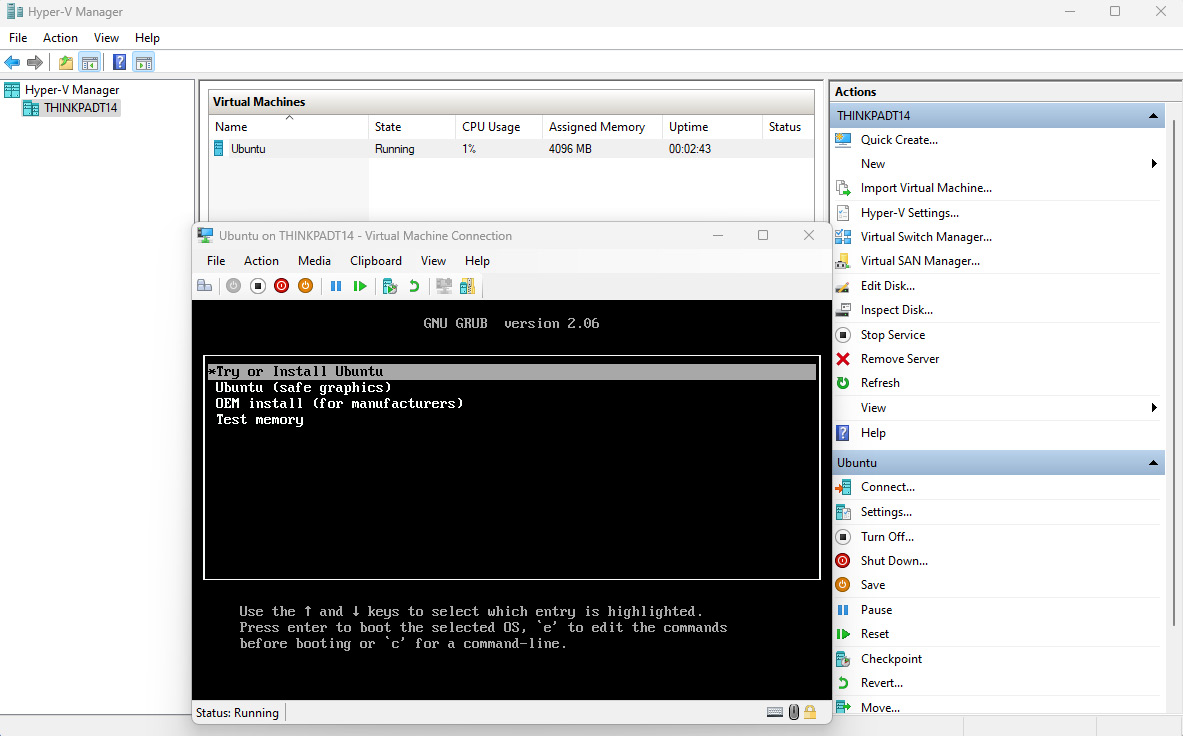Pause the VM using the blue toolbar icon
This screenshot has height=736, width=1183.
336,286
